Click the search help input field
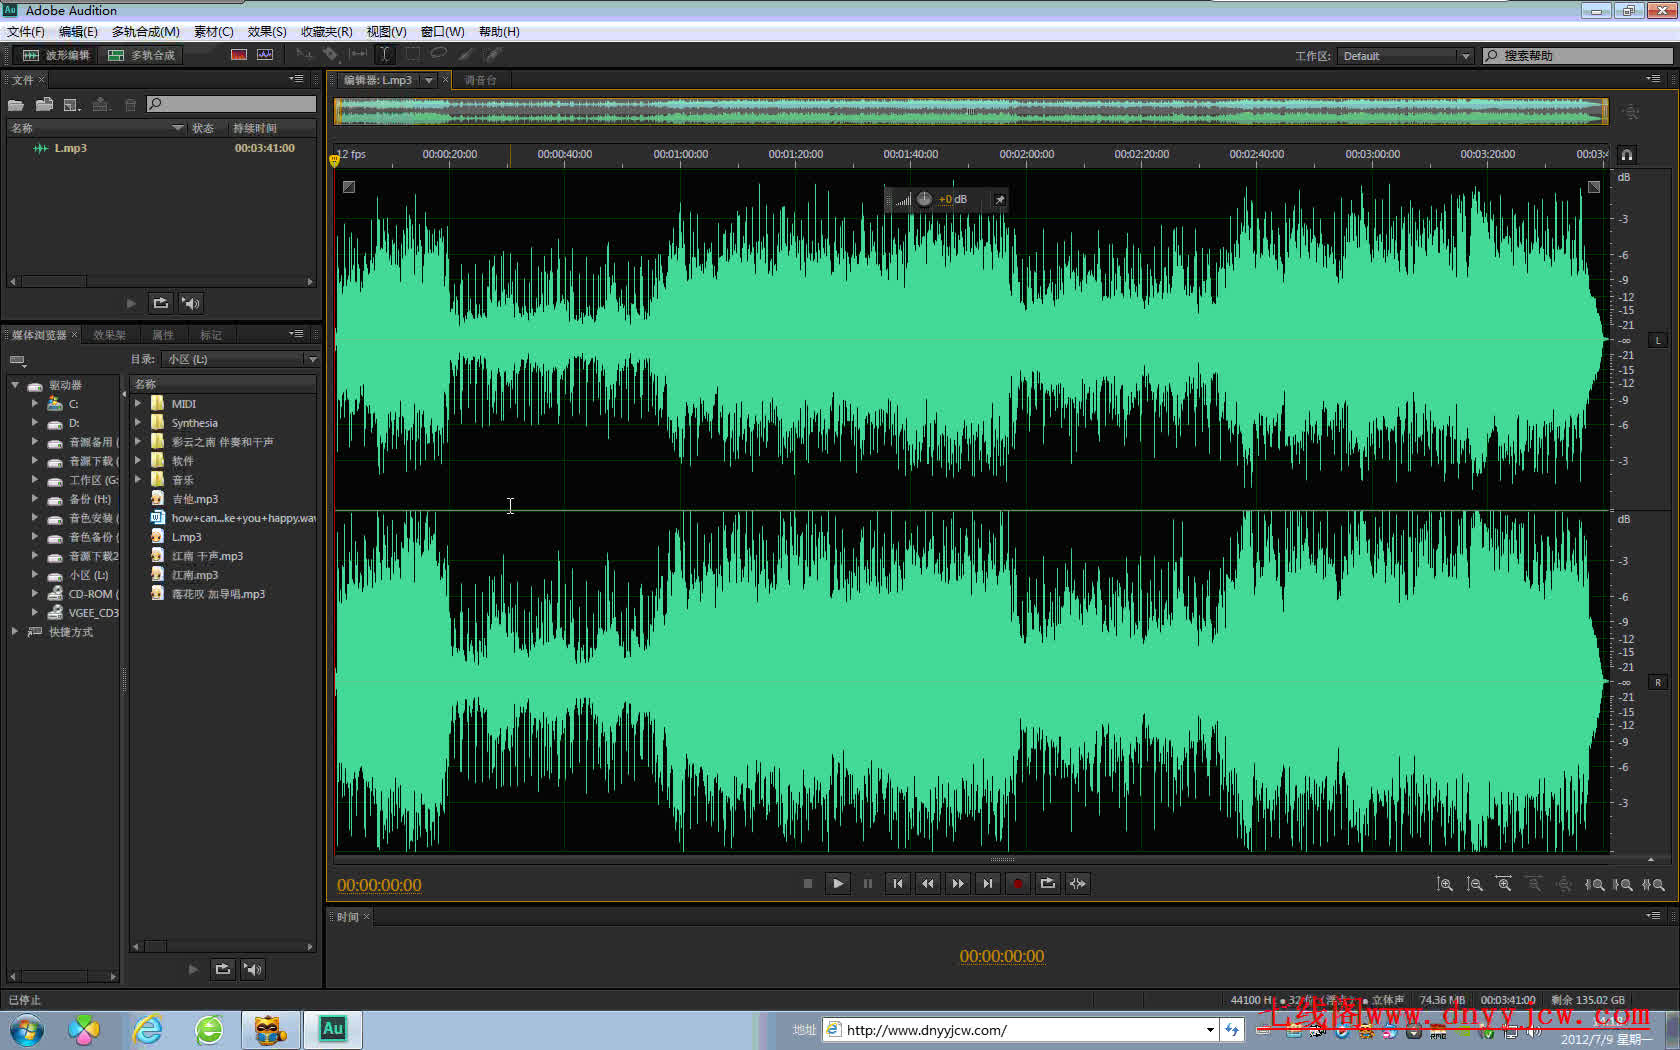This screenshot has width=1680, height=1050. pyautogui.click(x=1577, y=56)
